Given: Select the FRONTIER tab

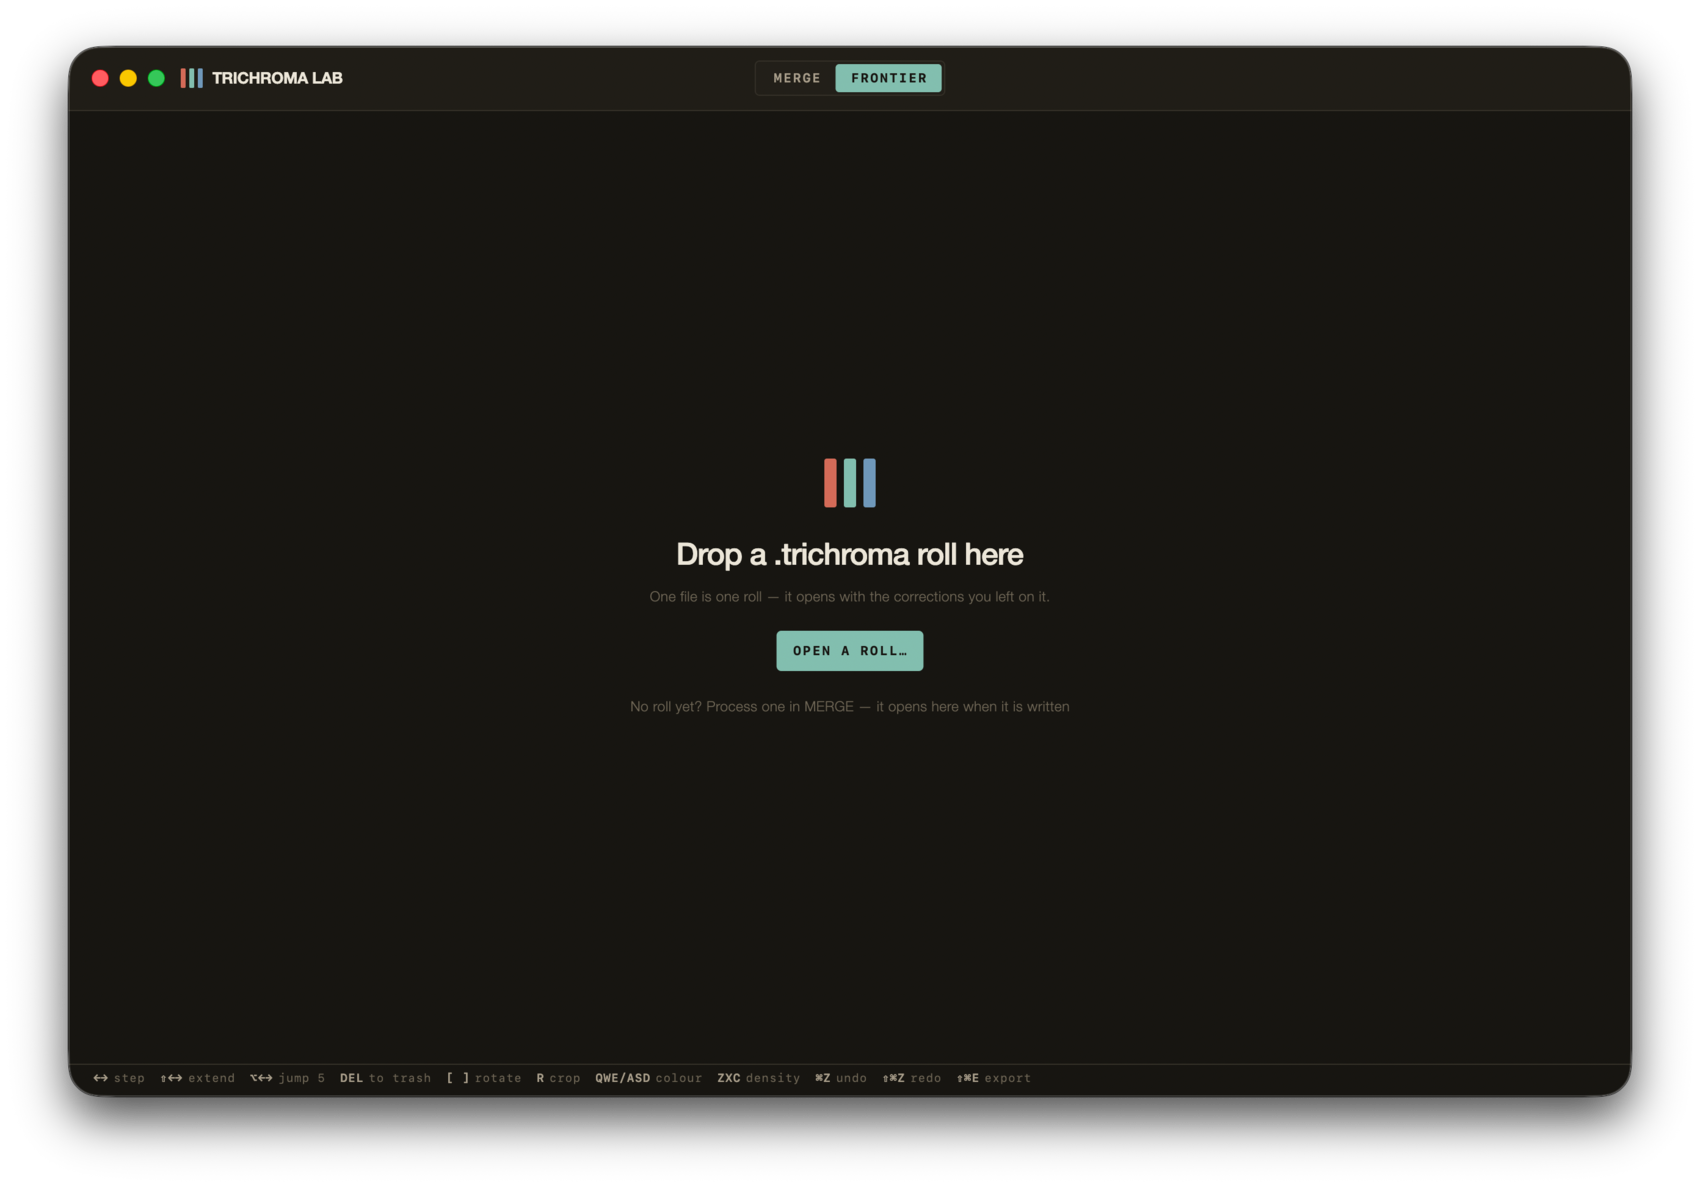Looking at the screenshot, I should pyautogui.click(x=888, y=78).
